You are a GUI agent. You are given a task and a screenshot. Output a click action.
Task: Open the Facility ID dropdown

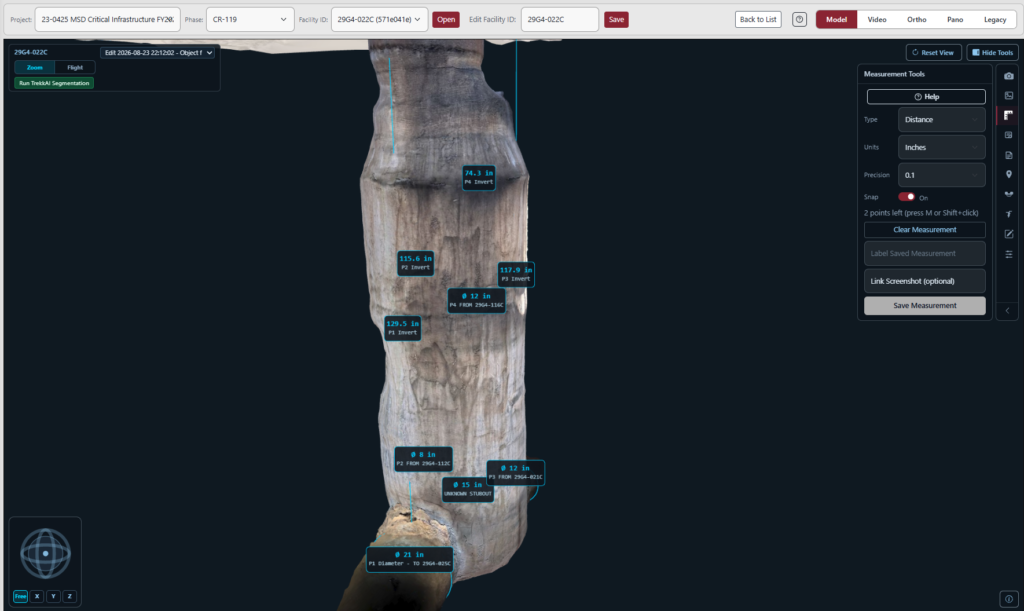click(379, 20)
